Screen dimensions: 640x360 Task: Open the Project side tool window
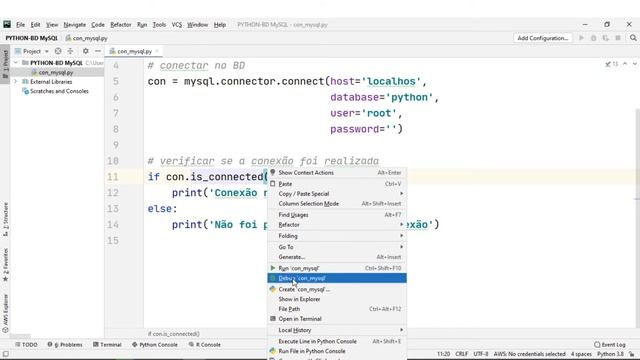(x=5, y=64)
